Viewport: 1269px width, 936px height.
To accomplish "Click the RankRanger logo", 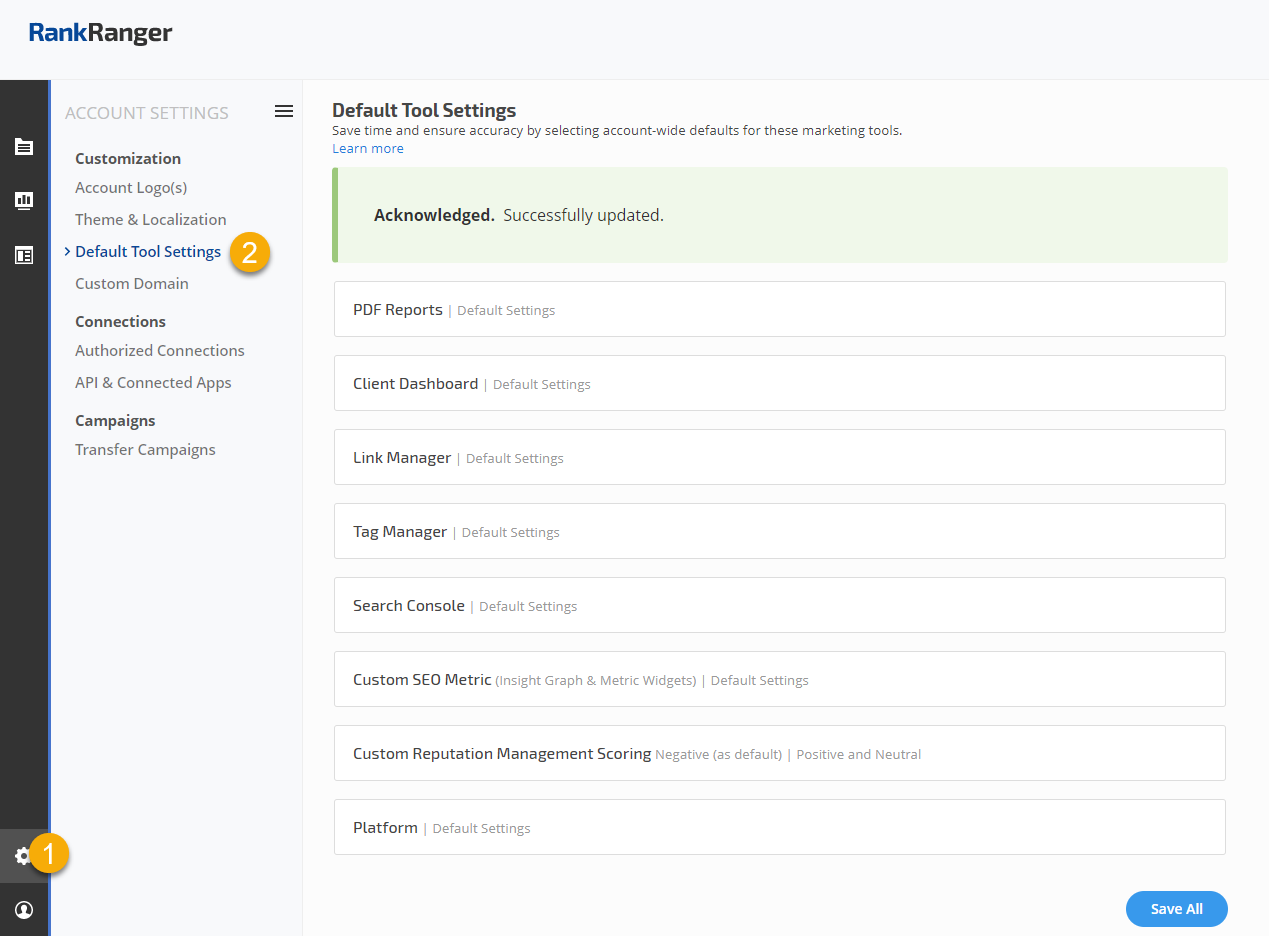I will pyautogui.click(x=100, y=33).
